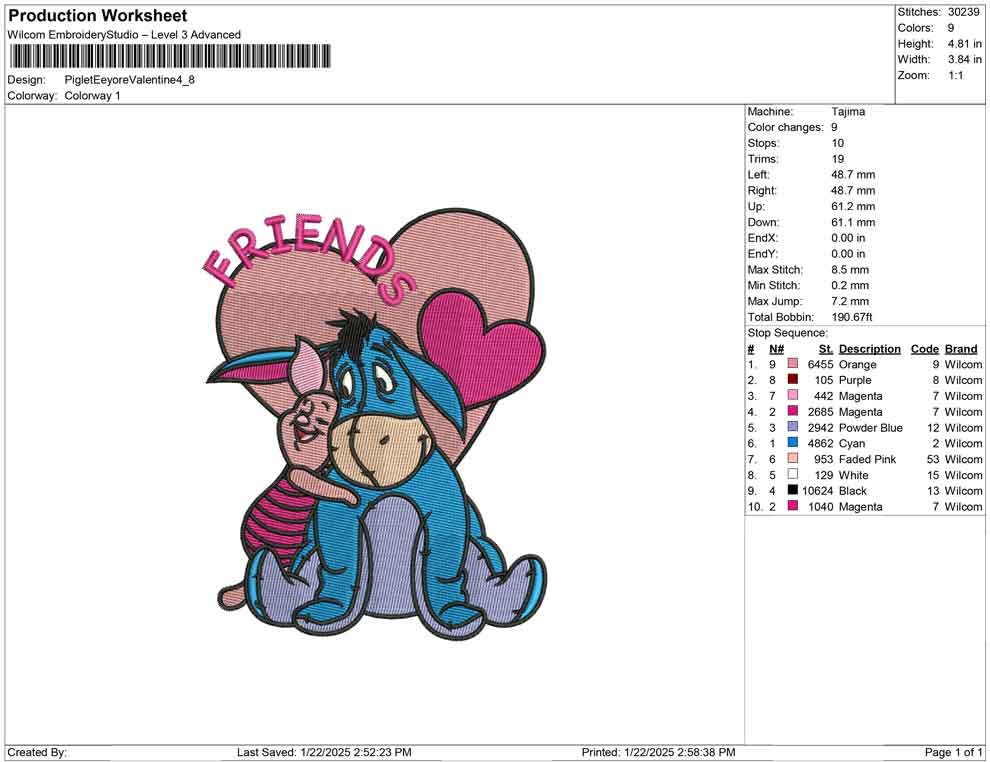Click the Width value "3.84 in"
Screen dimensions: 990x762
(965, 59)
